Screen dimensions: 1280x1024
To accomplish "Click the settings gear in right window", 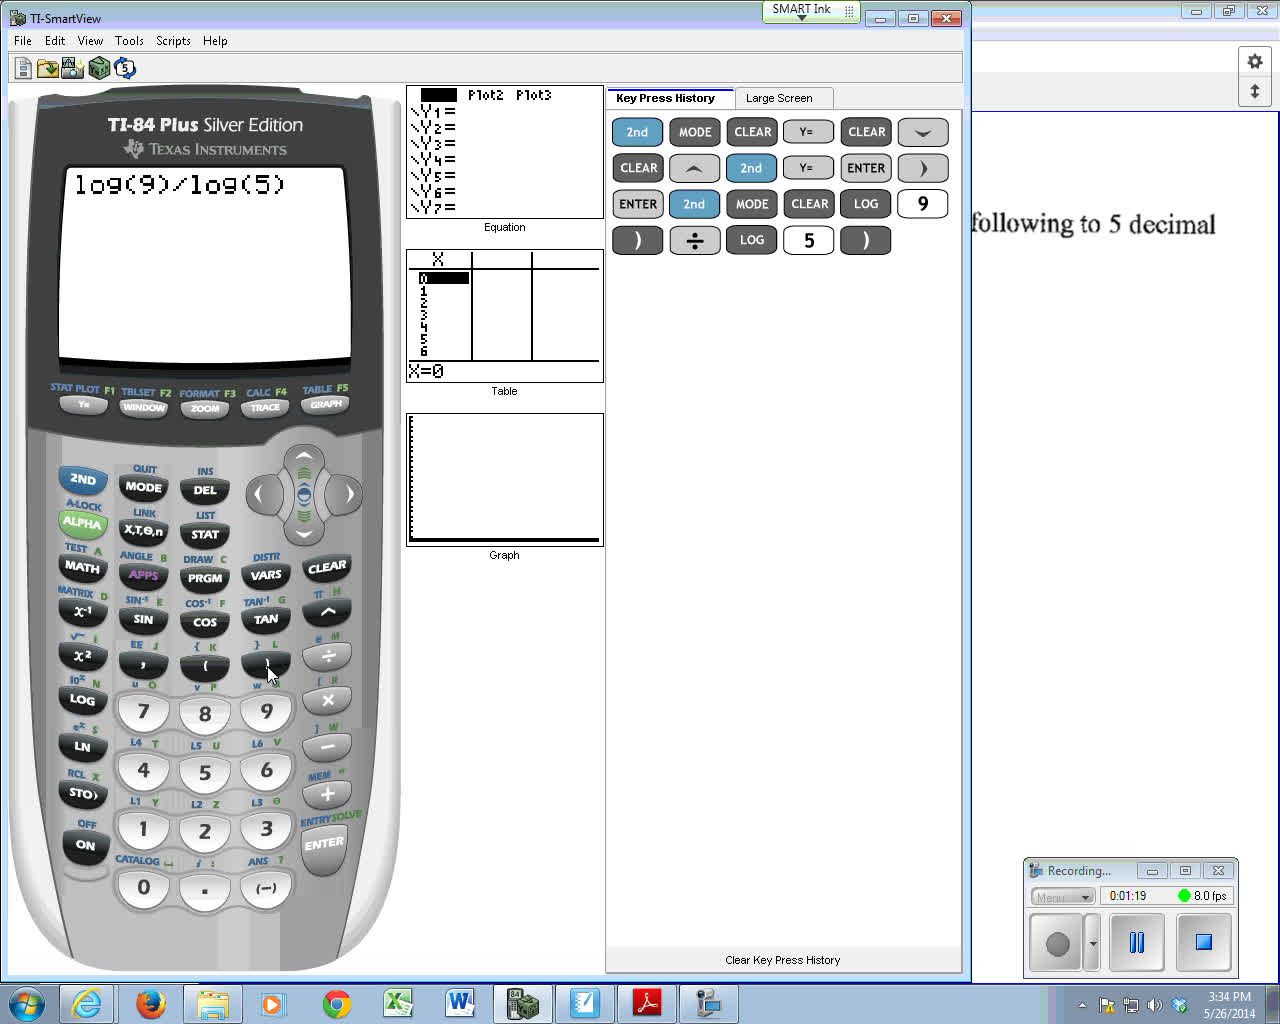I will (1255, 61).
